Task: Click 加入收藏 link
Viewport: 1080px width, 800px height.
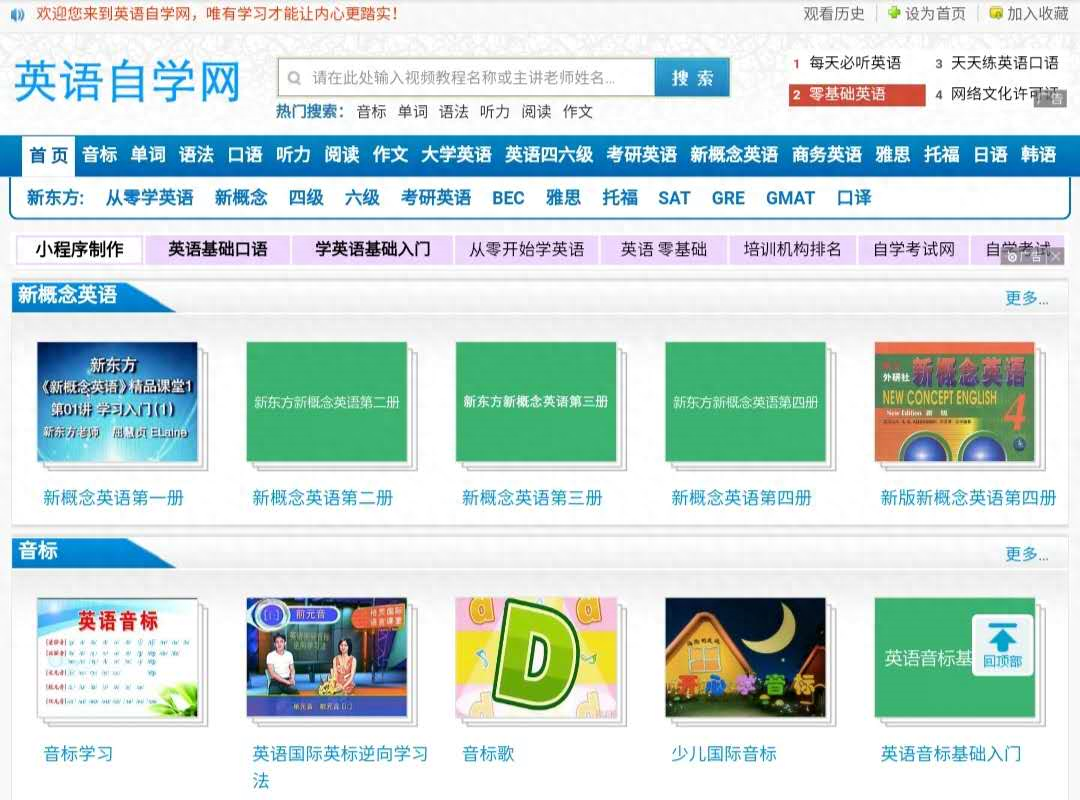Action: [x=1037, y=14]
